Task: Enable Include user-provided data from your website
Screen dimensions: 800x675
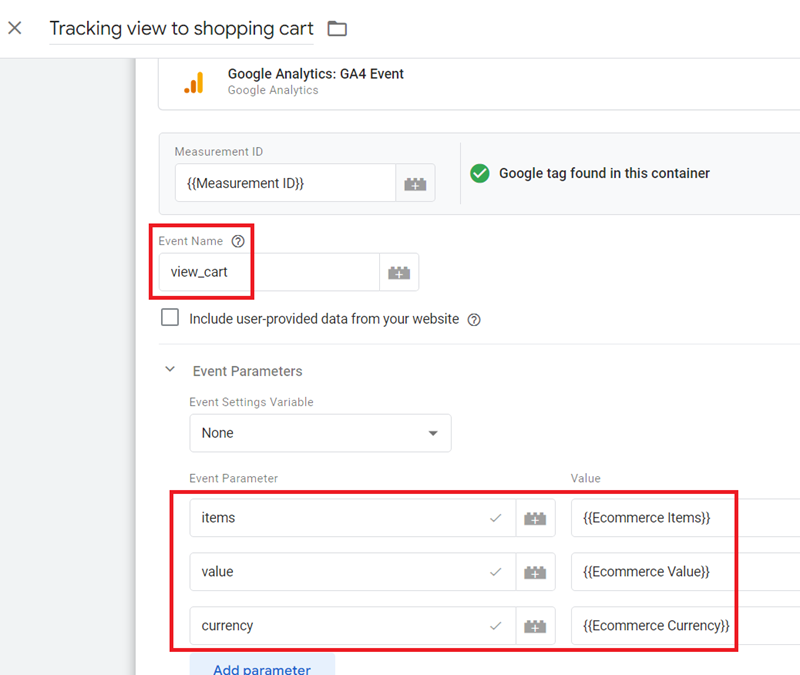Action: click(x=170, y=317)
